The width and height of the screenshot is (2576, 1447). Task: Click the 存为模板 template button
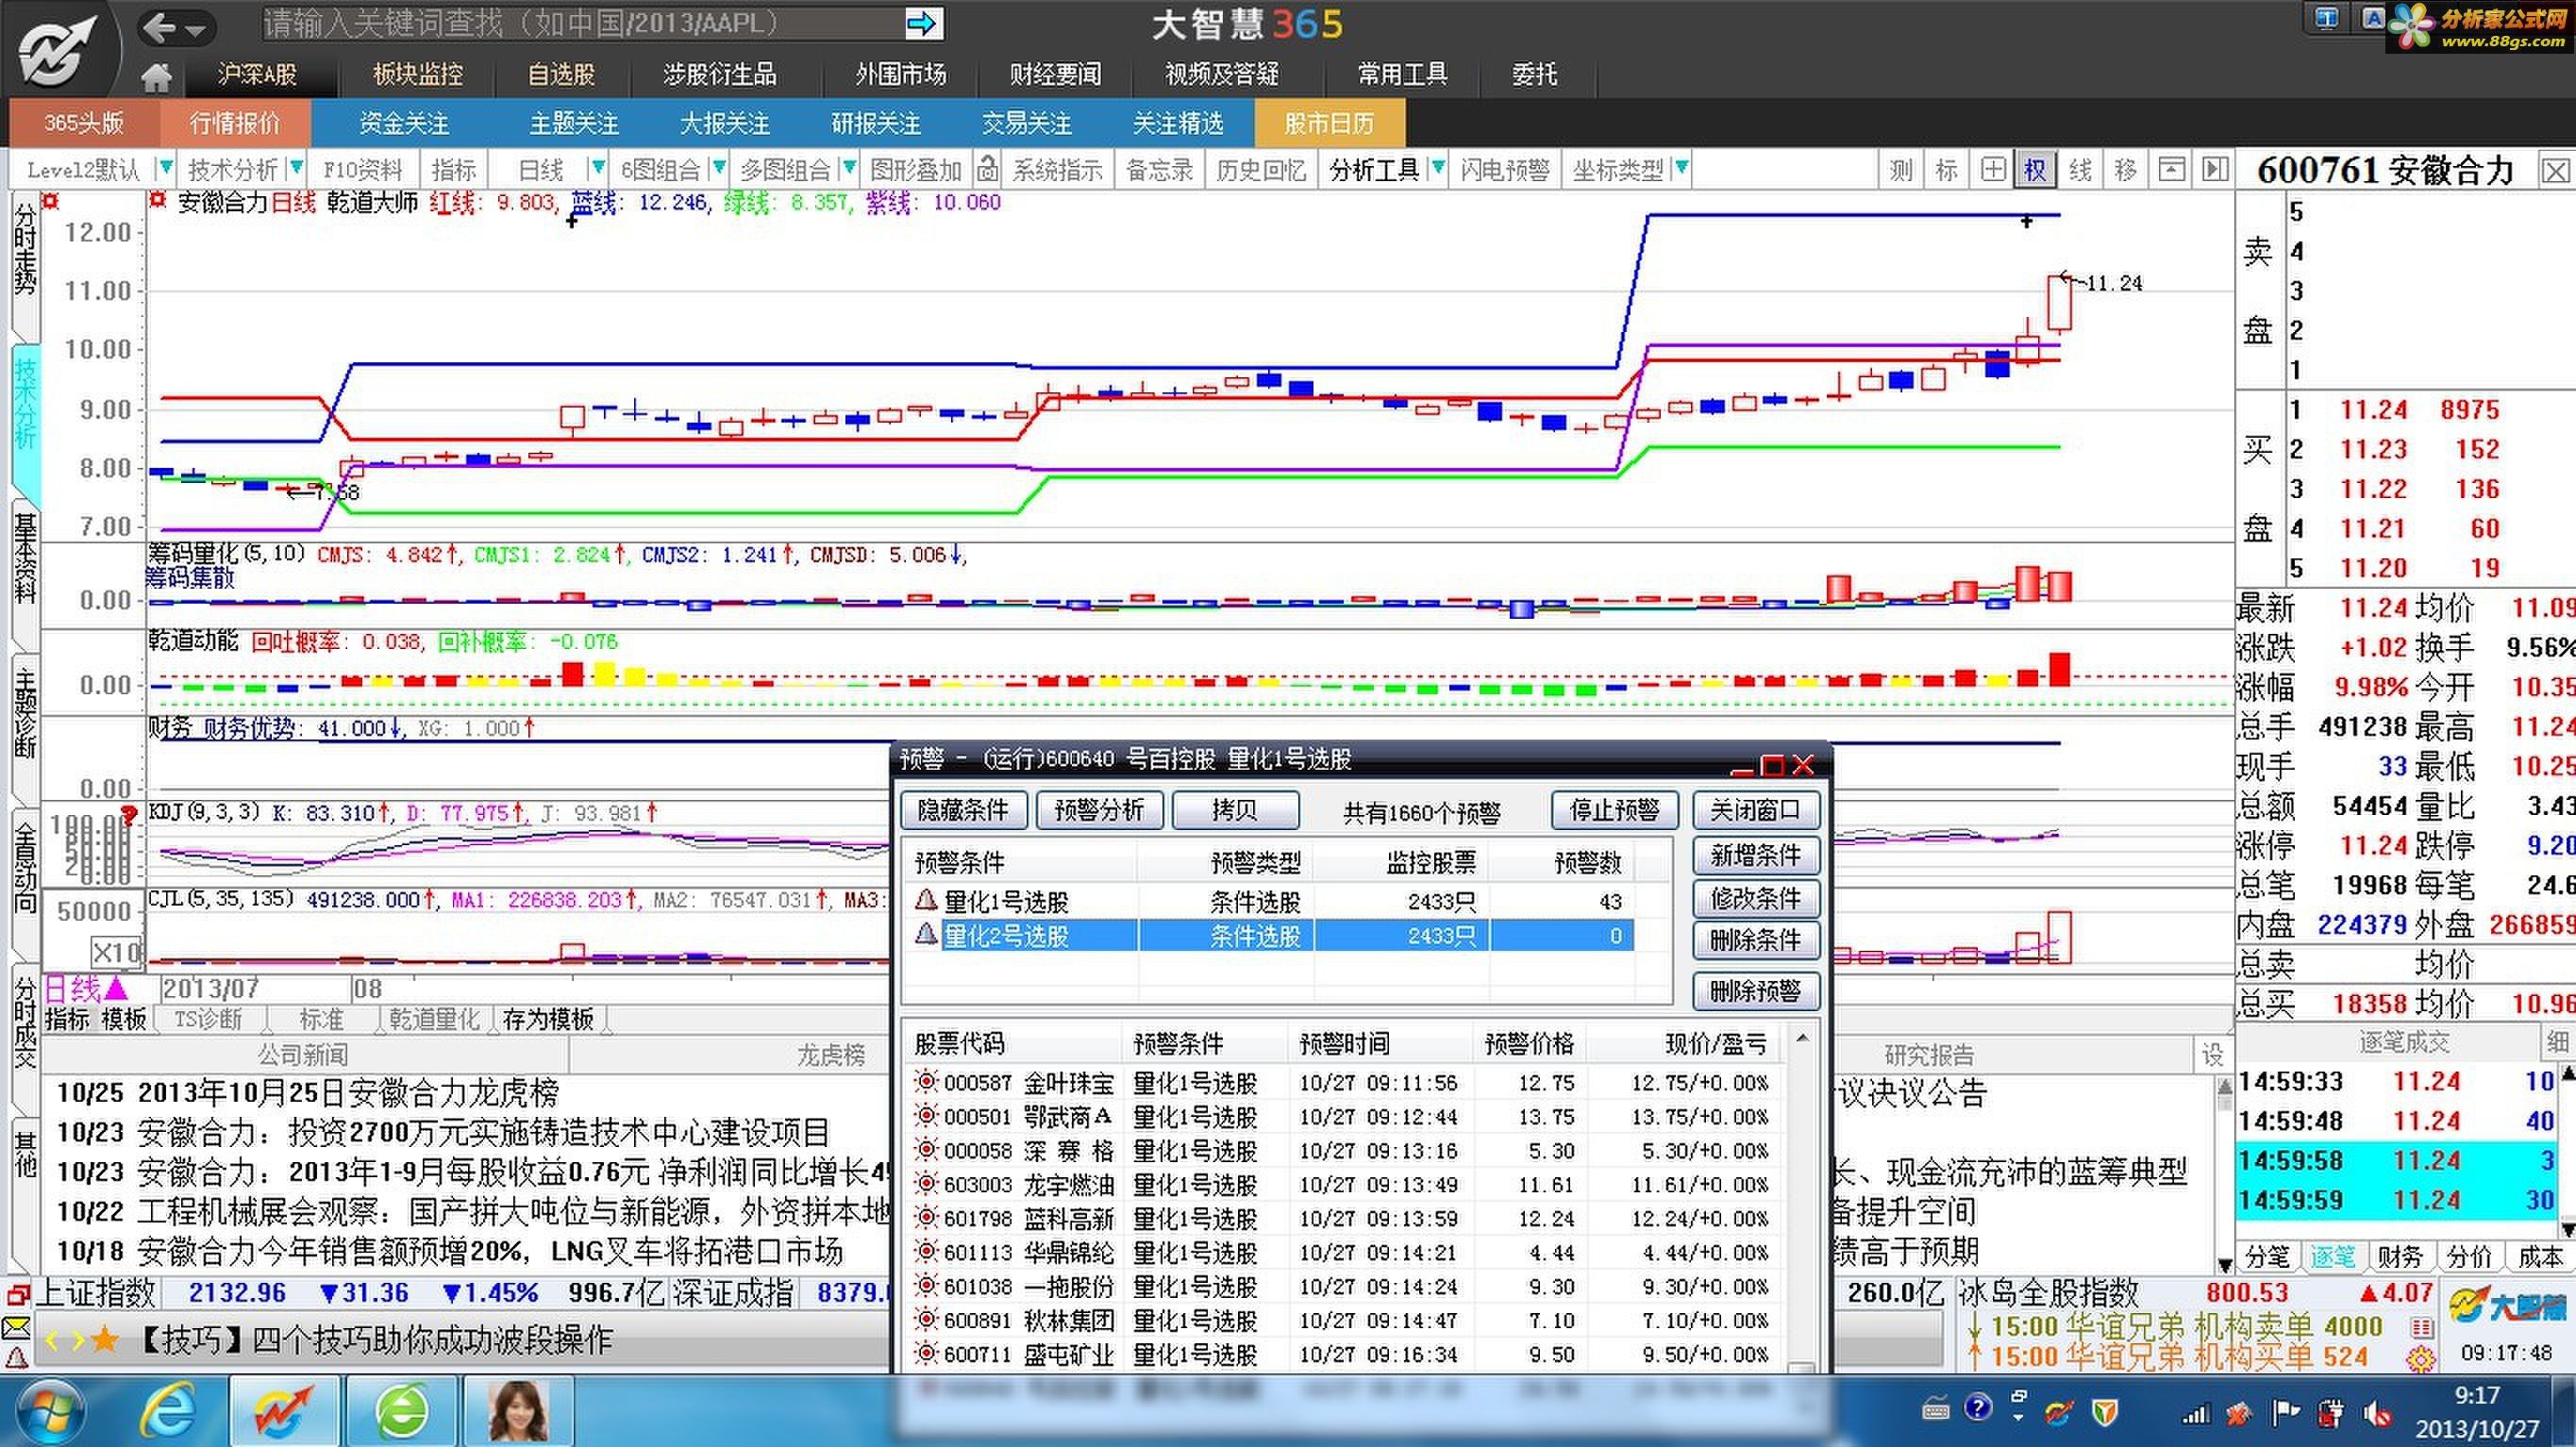[x=548, y=1018]
